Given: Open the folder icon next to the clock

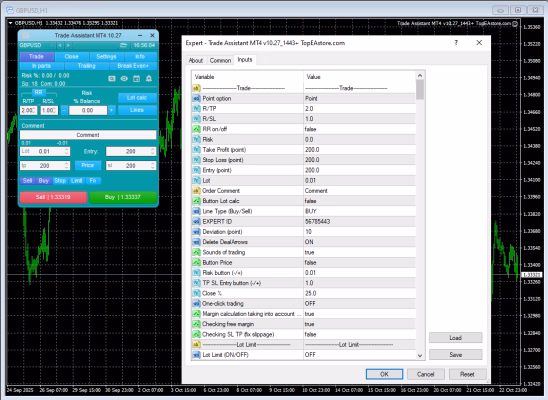Looking at the screenshot, I should pos(123,45).
